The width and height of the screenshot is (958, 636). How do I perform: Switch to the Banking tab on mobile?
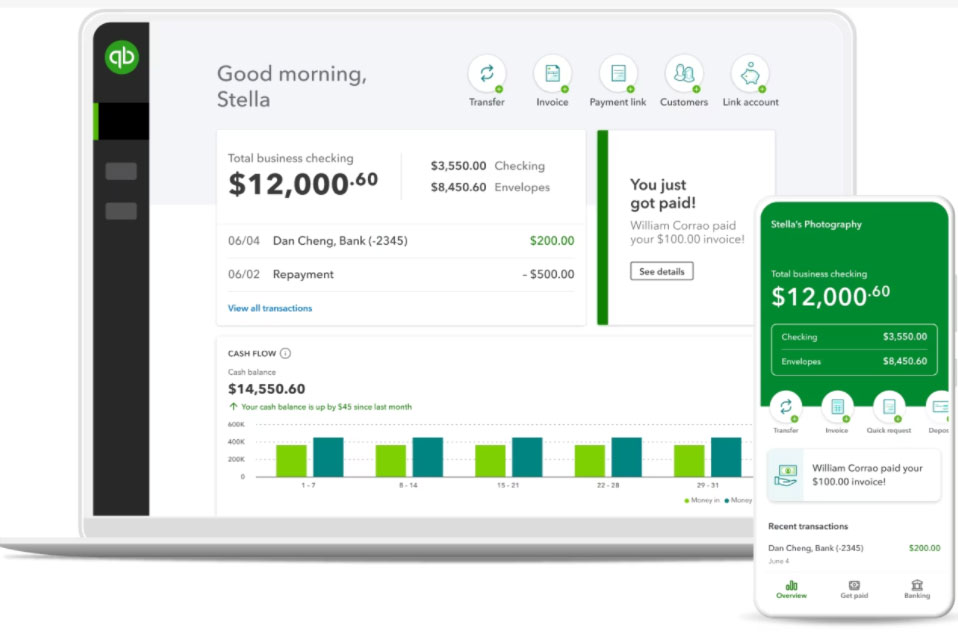[x=917, y=589]
